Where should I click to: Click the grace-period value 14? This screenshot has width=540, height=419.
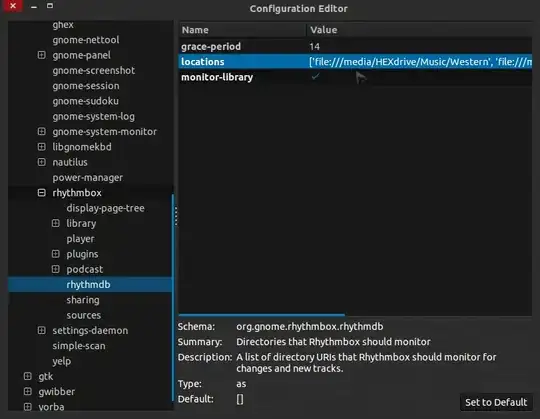[x=314, y=46]
